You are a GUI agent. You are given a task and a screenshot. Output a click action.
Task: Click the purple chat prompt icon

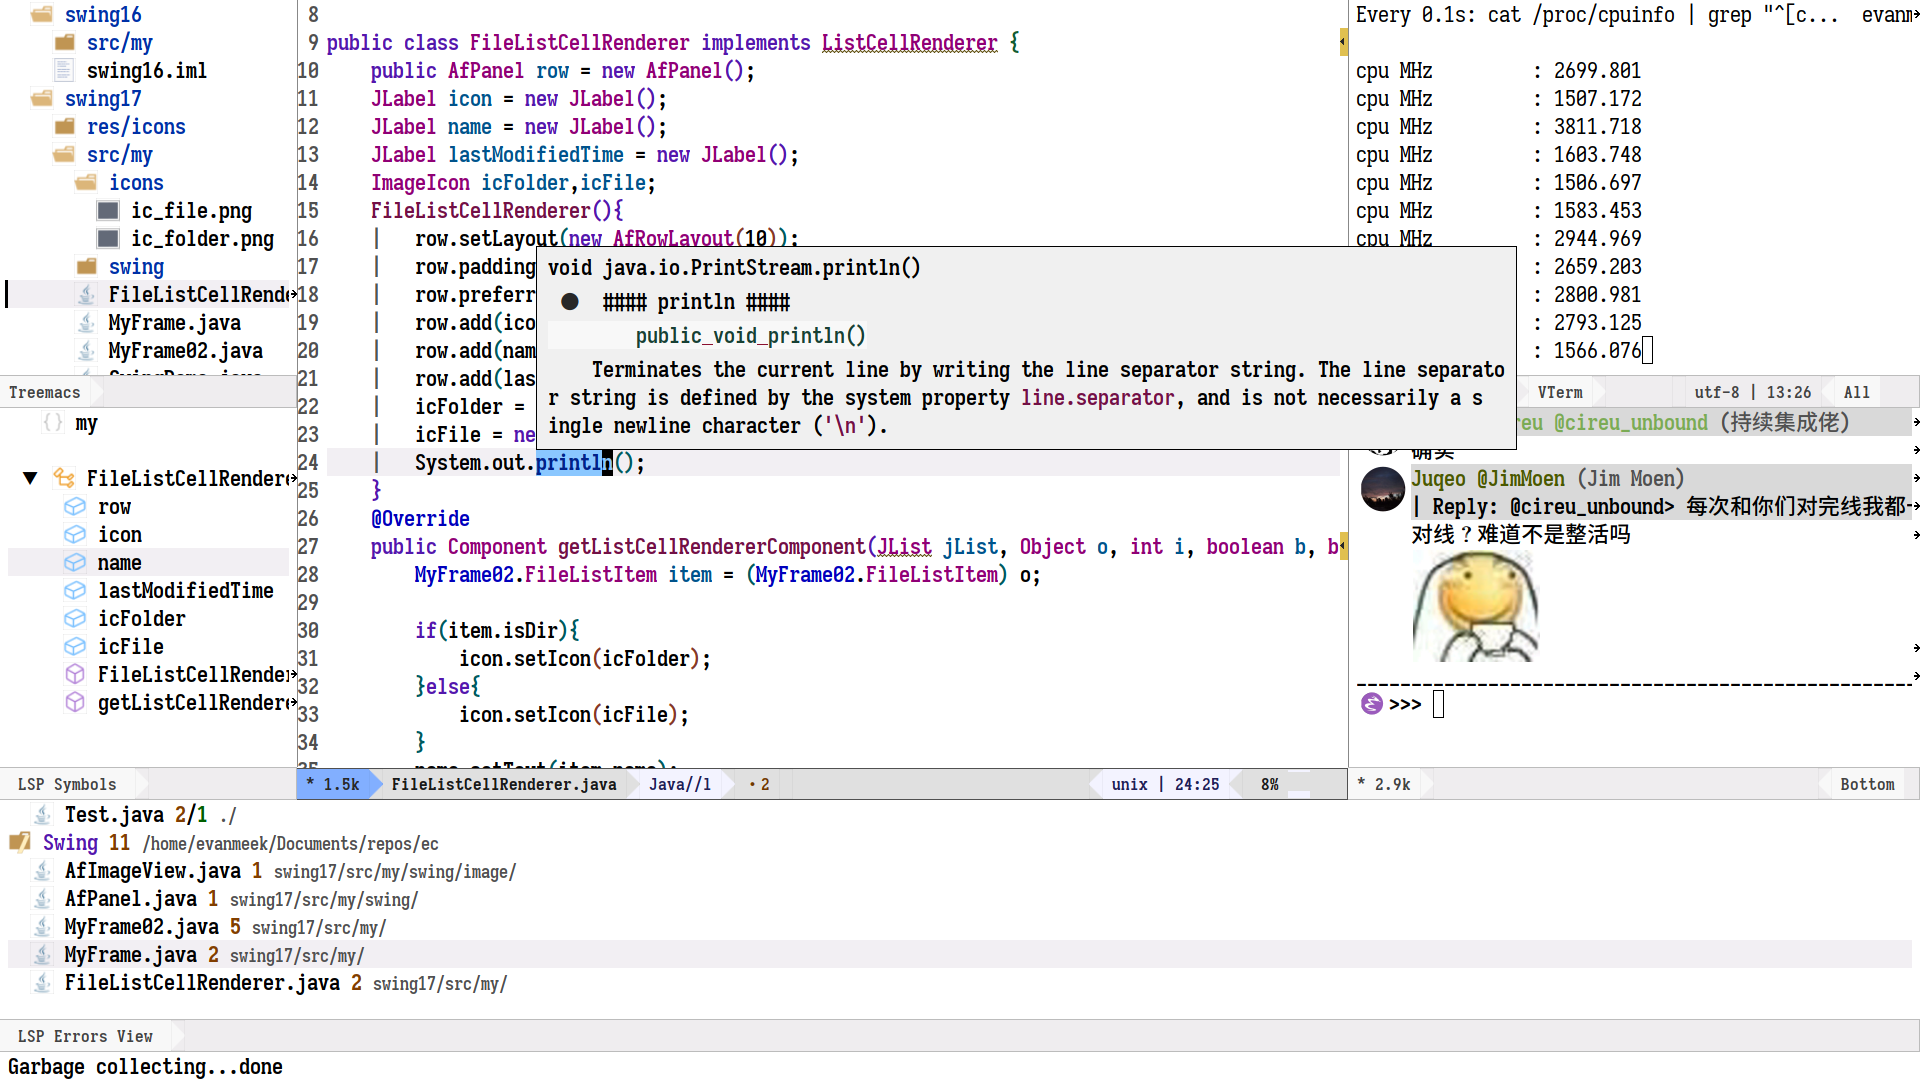coord(1371,704)
